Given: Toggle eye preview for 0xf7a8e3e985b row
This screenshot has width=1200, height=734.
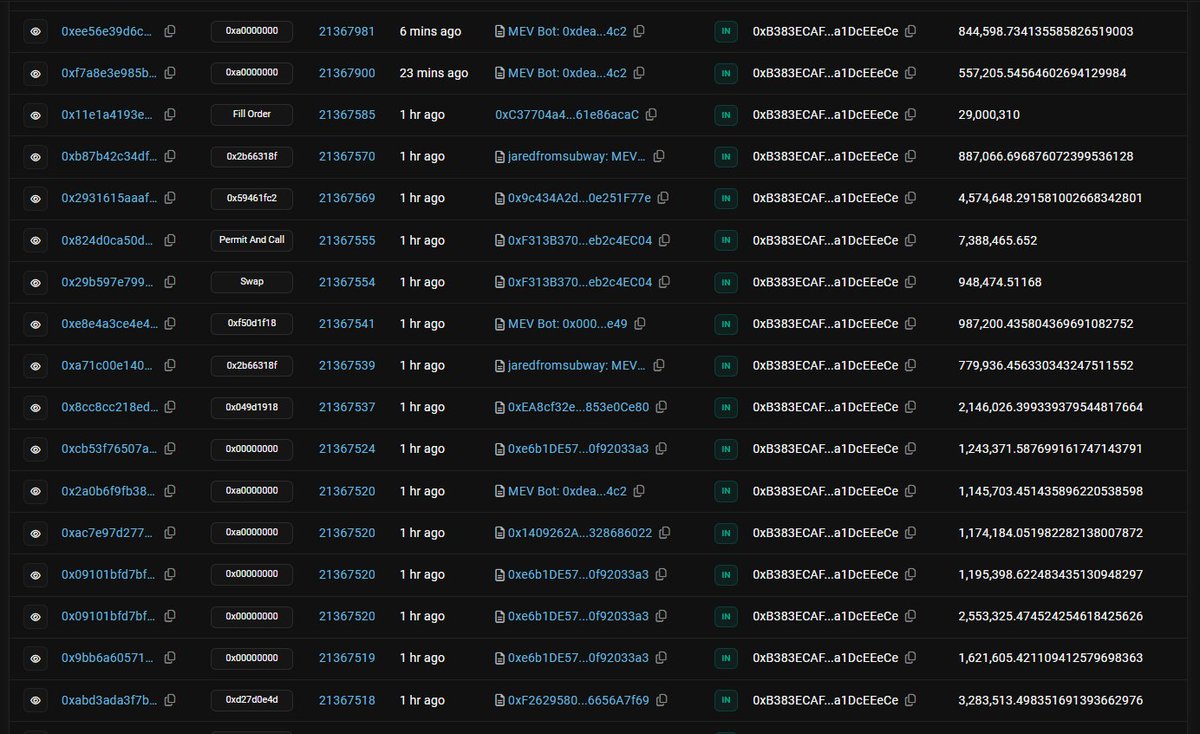Looking at the screenshot, I should [35, 73].
